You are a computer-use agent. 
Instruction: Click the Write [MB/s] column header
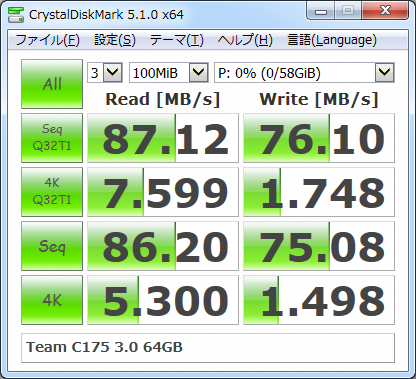coord(319,99)
